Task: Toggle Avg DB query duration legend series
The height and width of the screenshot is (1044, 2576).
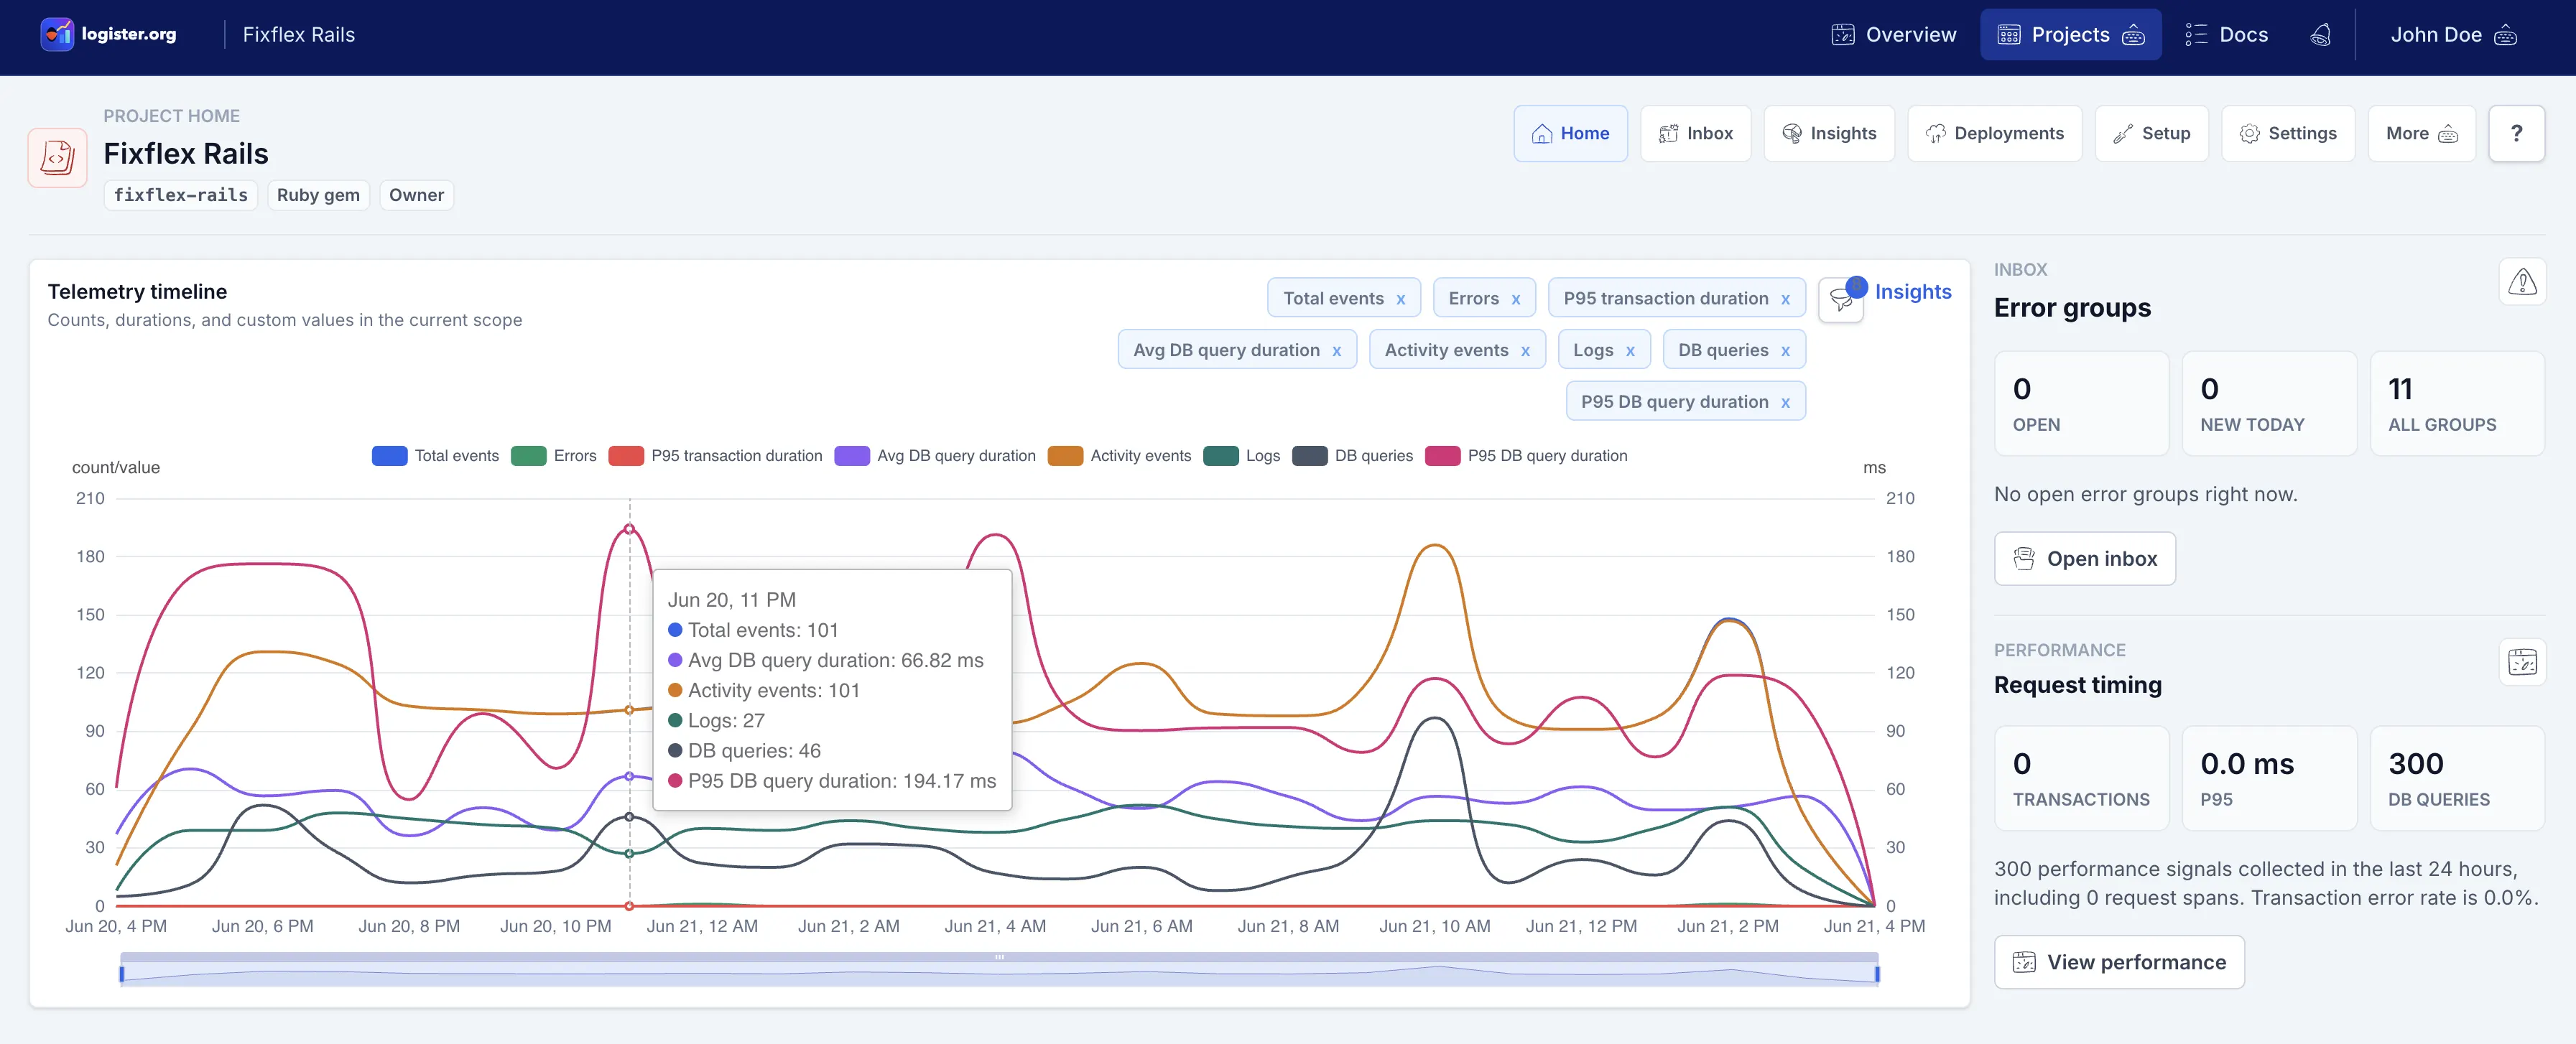Action: (x=935, y=456)
